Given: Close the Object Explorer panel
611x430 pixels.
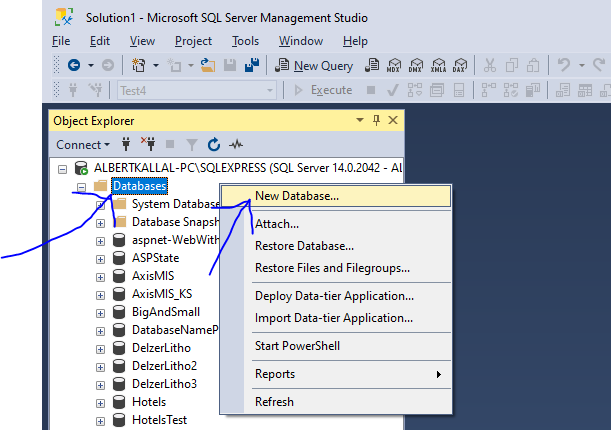Looking at the screenshot, I should click(x=393, y=120).
